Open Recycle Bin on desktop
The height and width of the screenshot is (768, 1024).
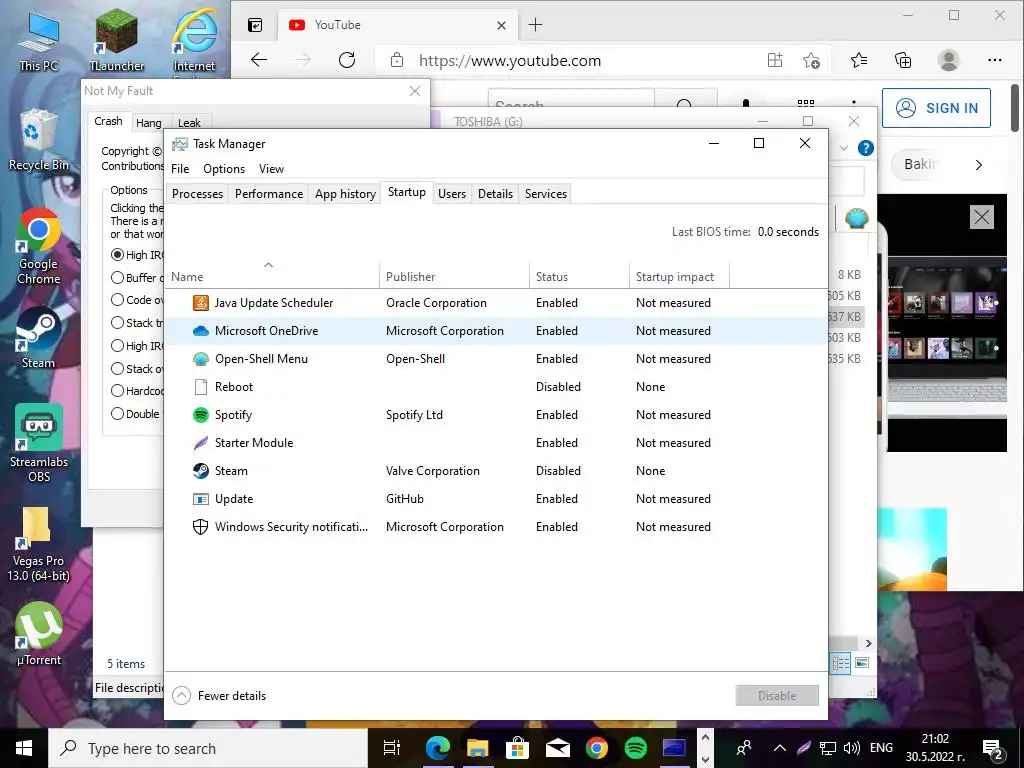click(39, 140)
